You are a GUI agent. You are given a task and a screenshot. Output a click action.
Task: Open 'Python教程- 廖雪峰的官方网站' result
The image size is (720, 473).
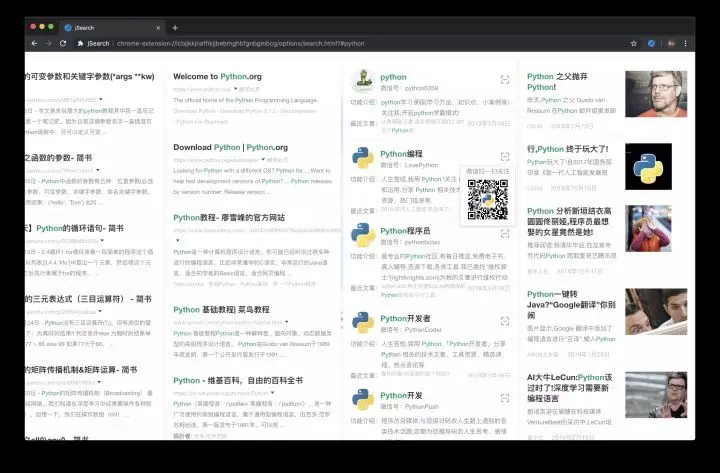[229, 217]
